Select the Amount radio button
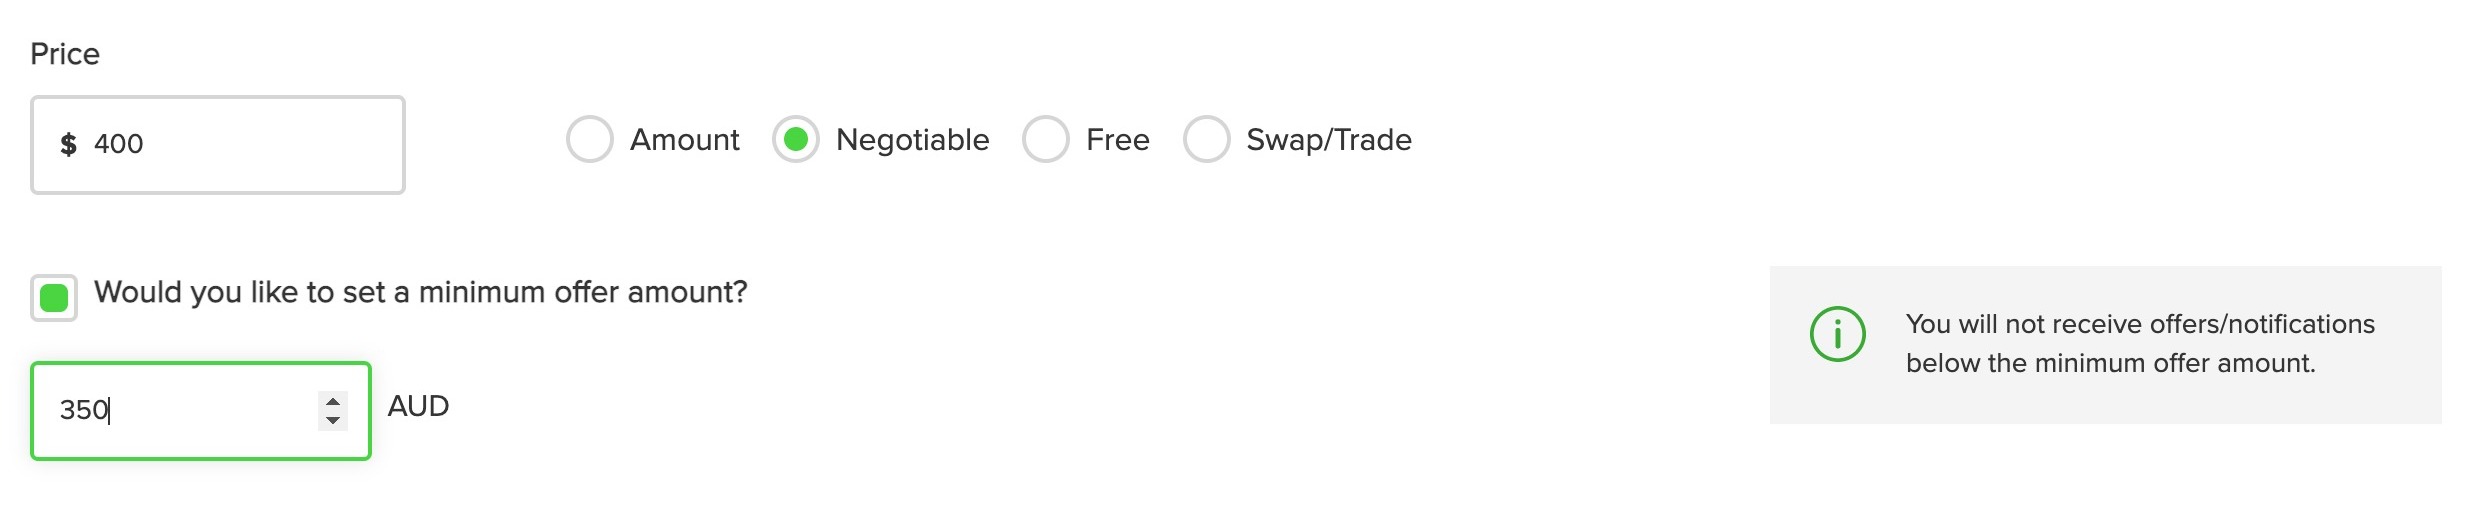 click(x=590, y=139)
